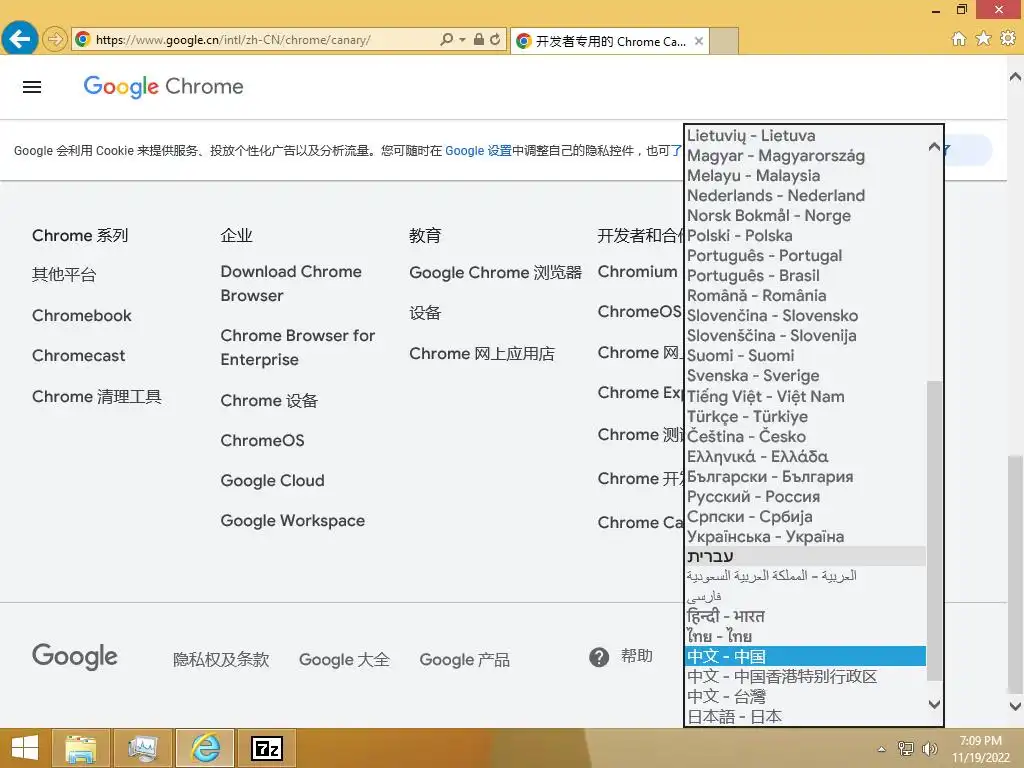Click the Google footer logo
This screenshot has height=768, width=1024.
coord(74,656)
